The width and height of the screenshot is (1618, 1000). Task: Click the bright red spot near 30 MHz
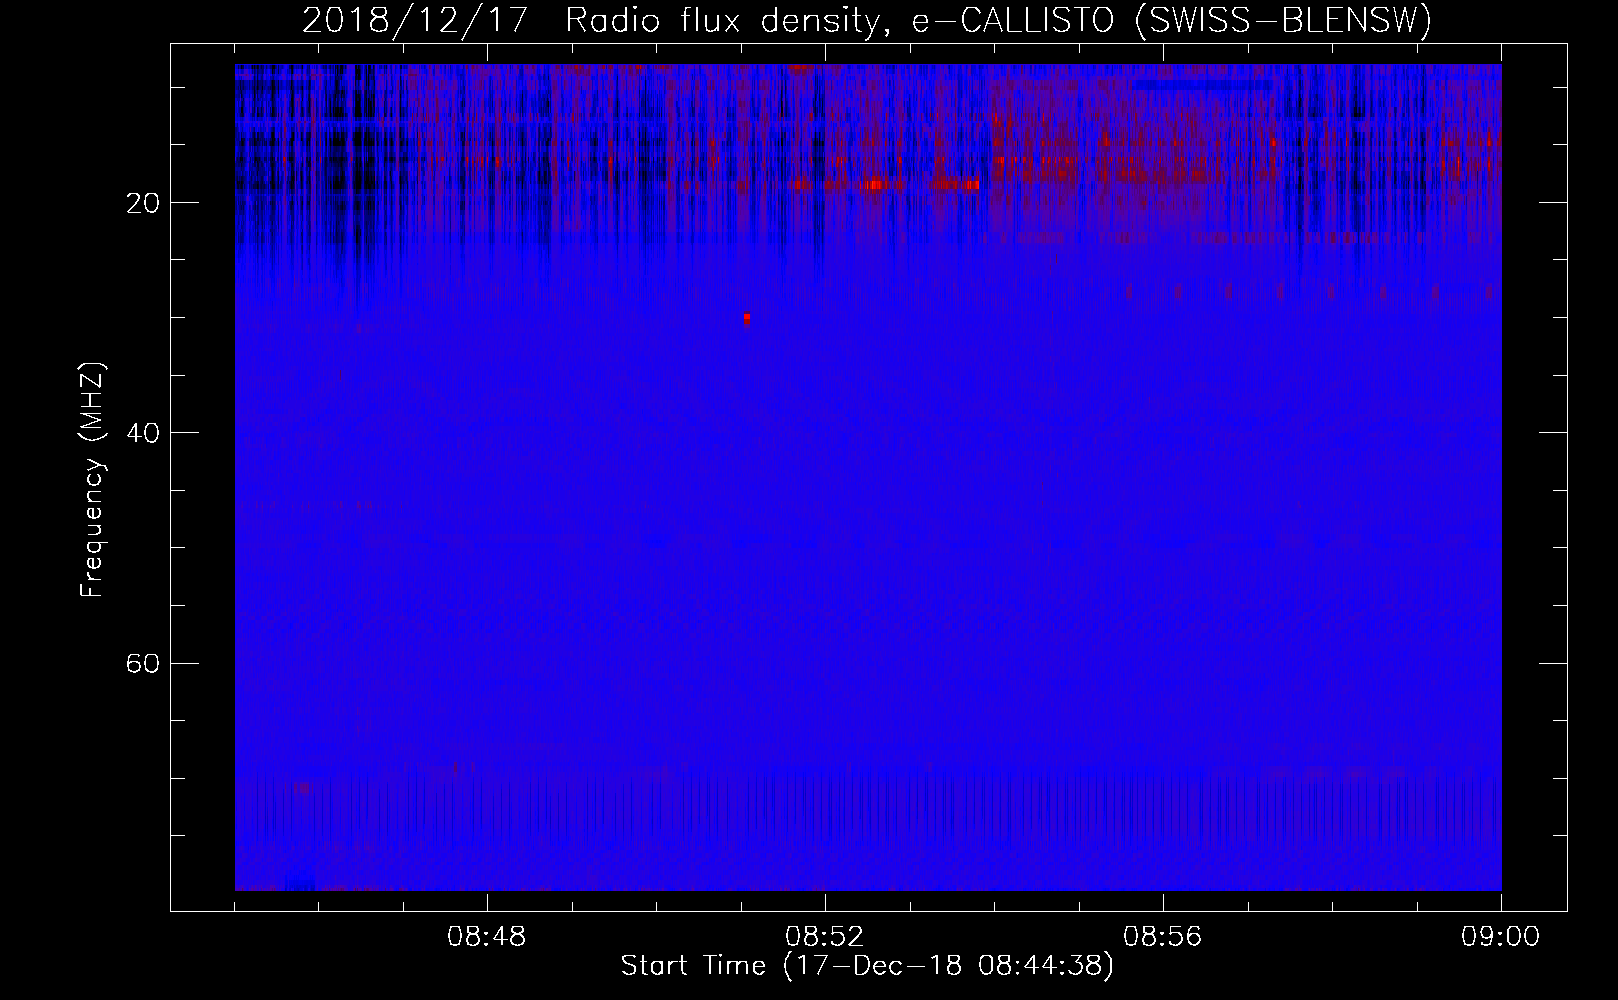click(746, 319)
